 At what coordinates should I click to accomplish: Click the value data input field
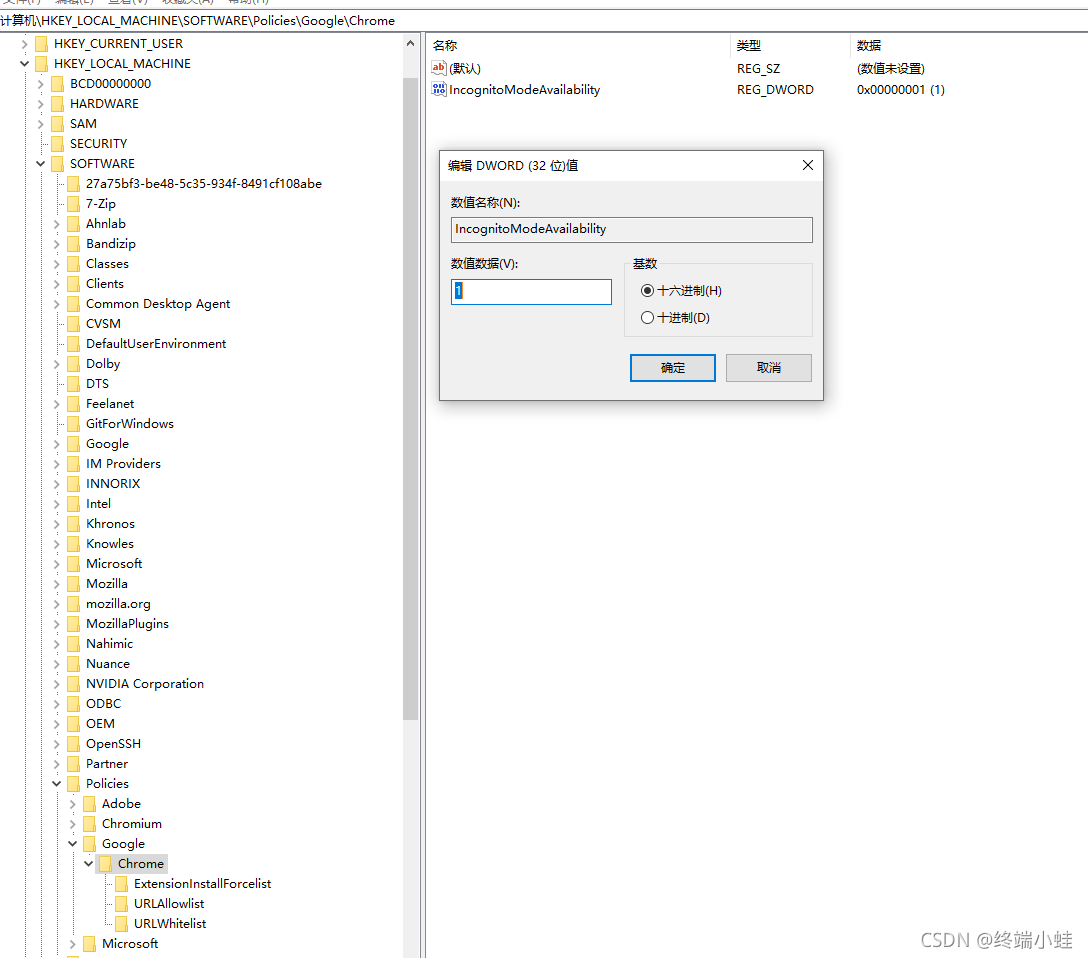click(532, 291)
